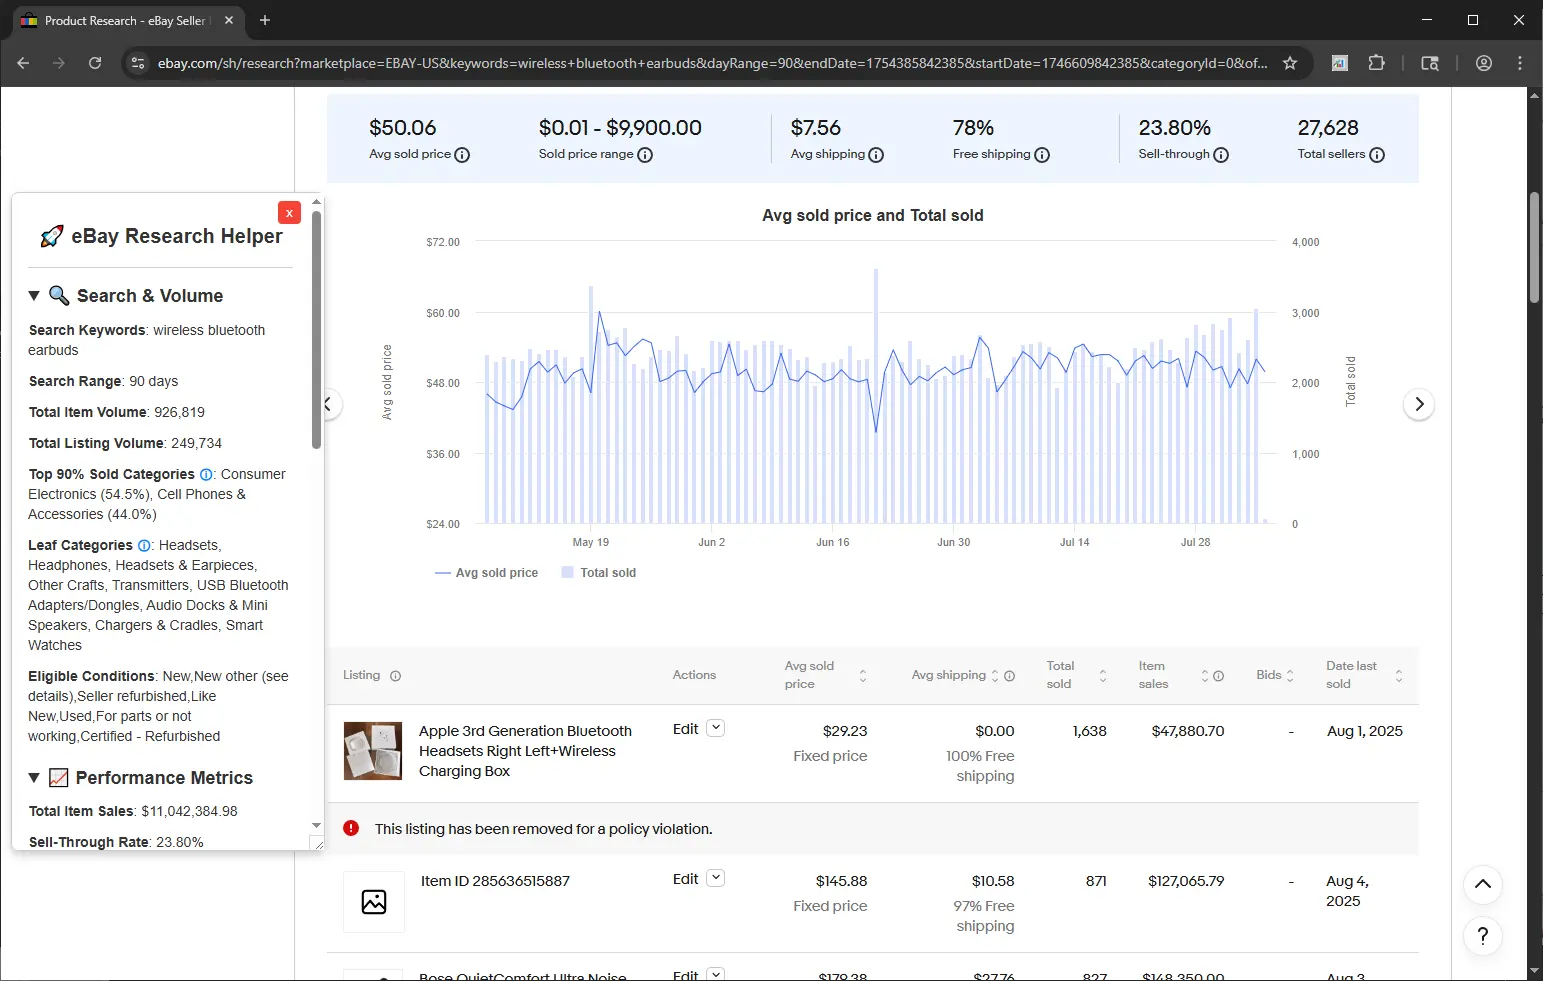Reload the page
Screen dimensions: 1543x981
point(95,63)
